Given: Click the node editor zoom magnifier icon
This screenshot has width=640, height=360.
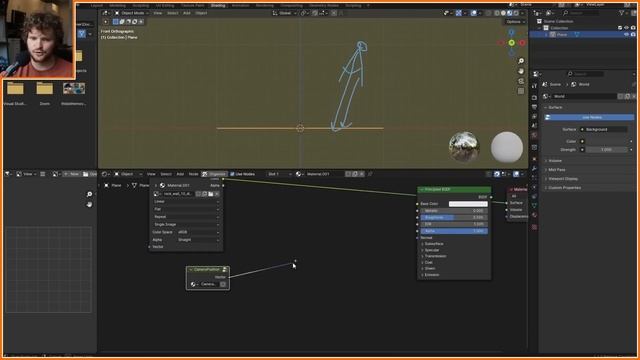Looking at the screenshot, I should coord(89,194).
